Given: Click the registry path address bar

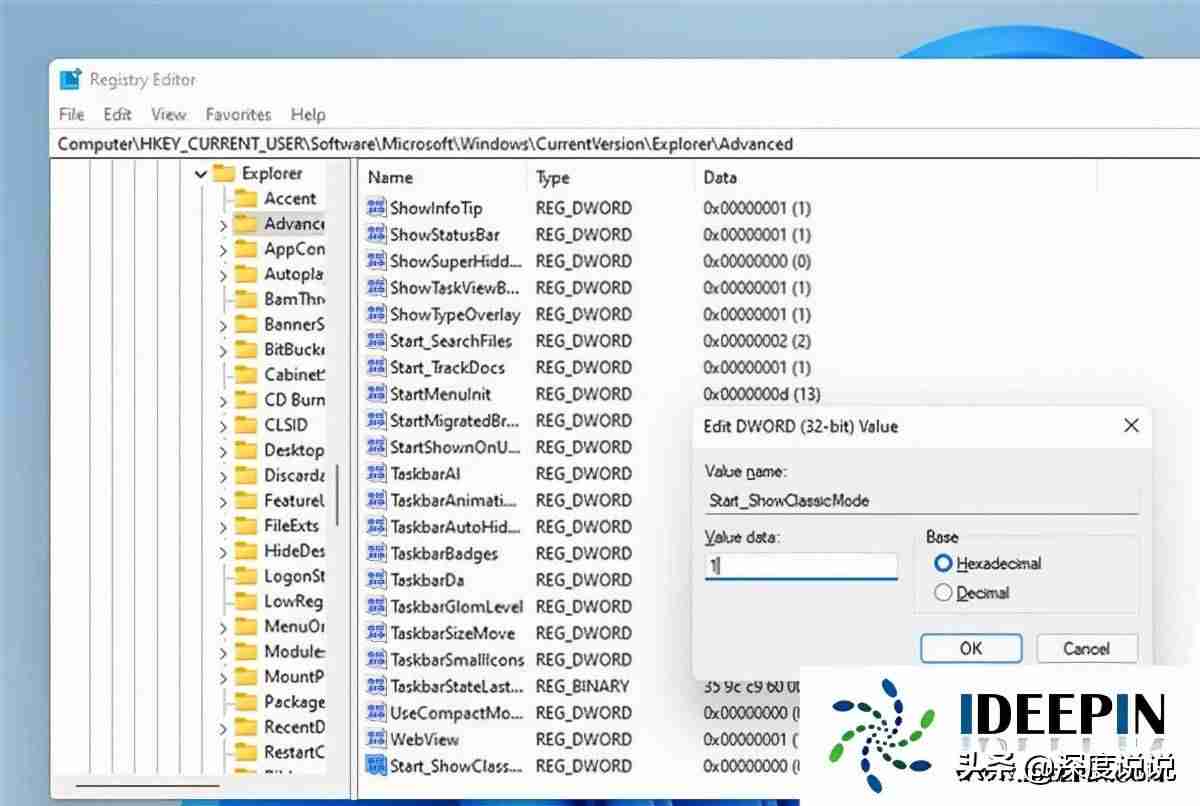Looking at the screenshot, I should click(x=625, y=144).
